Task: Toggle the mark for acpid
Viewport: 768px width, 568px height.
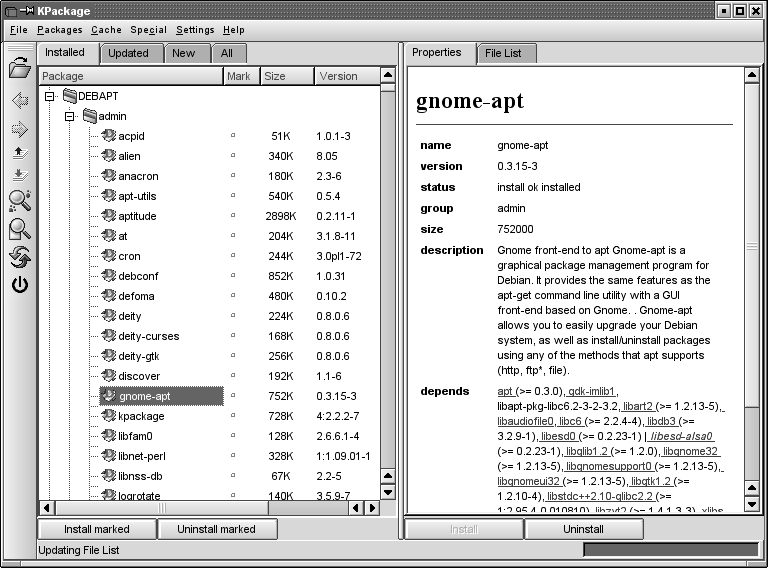Action: tap(233, 135)
